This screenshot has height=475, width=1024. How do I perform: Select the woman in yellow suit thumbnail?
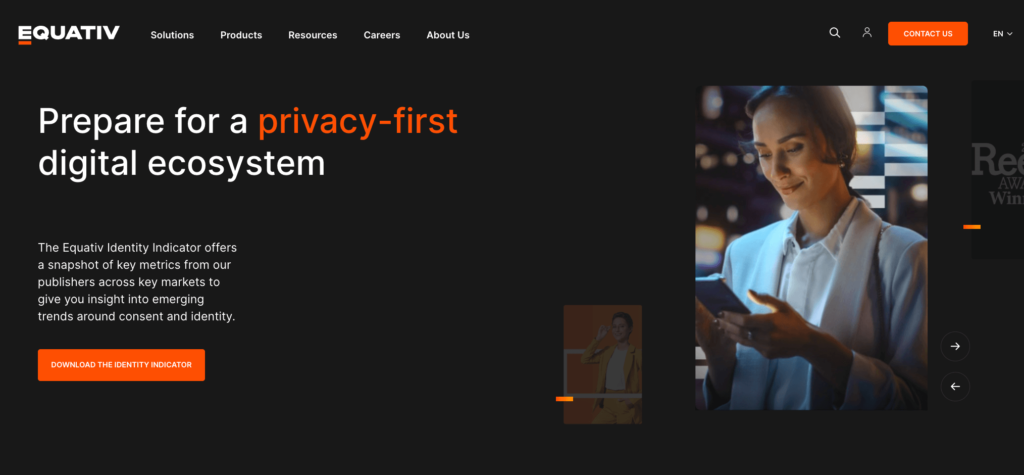(x=603, y=365)
